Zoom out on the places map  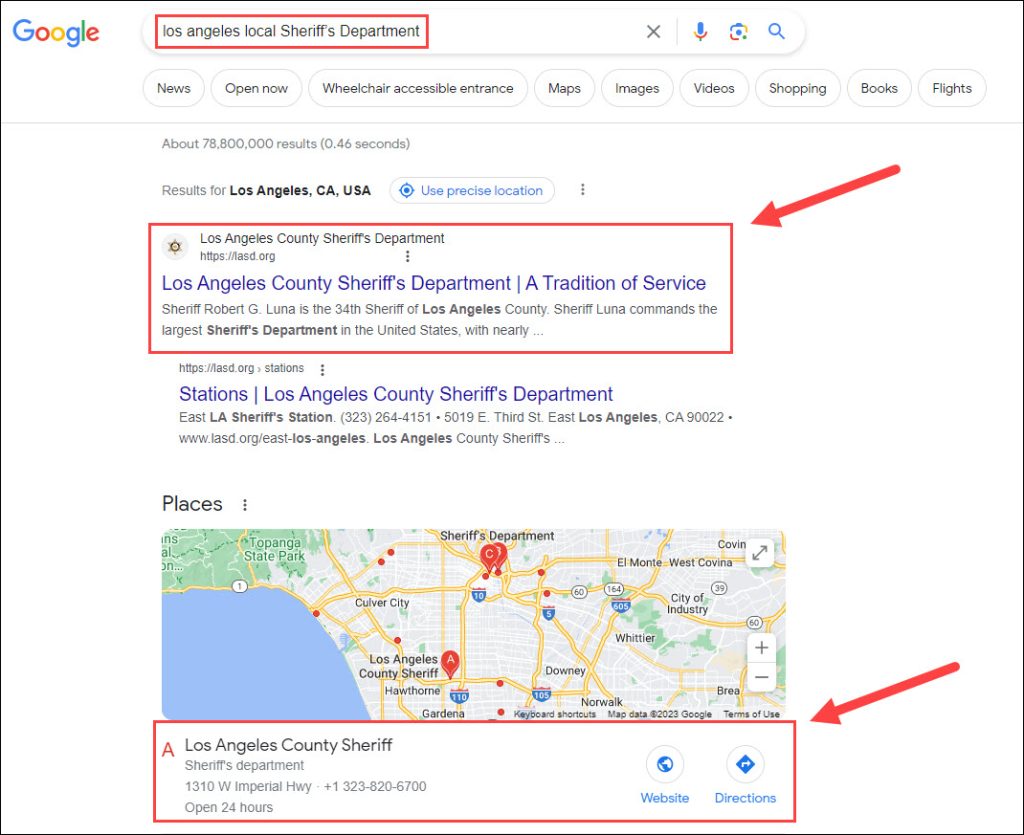pyautogui.click(x=761, y=677)
